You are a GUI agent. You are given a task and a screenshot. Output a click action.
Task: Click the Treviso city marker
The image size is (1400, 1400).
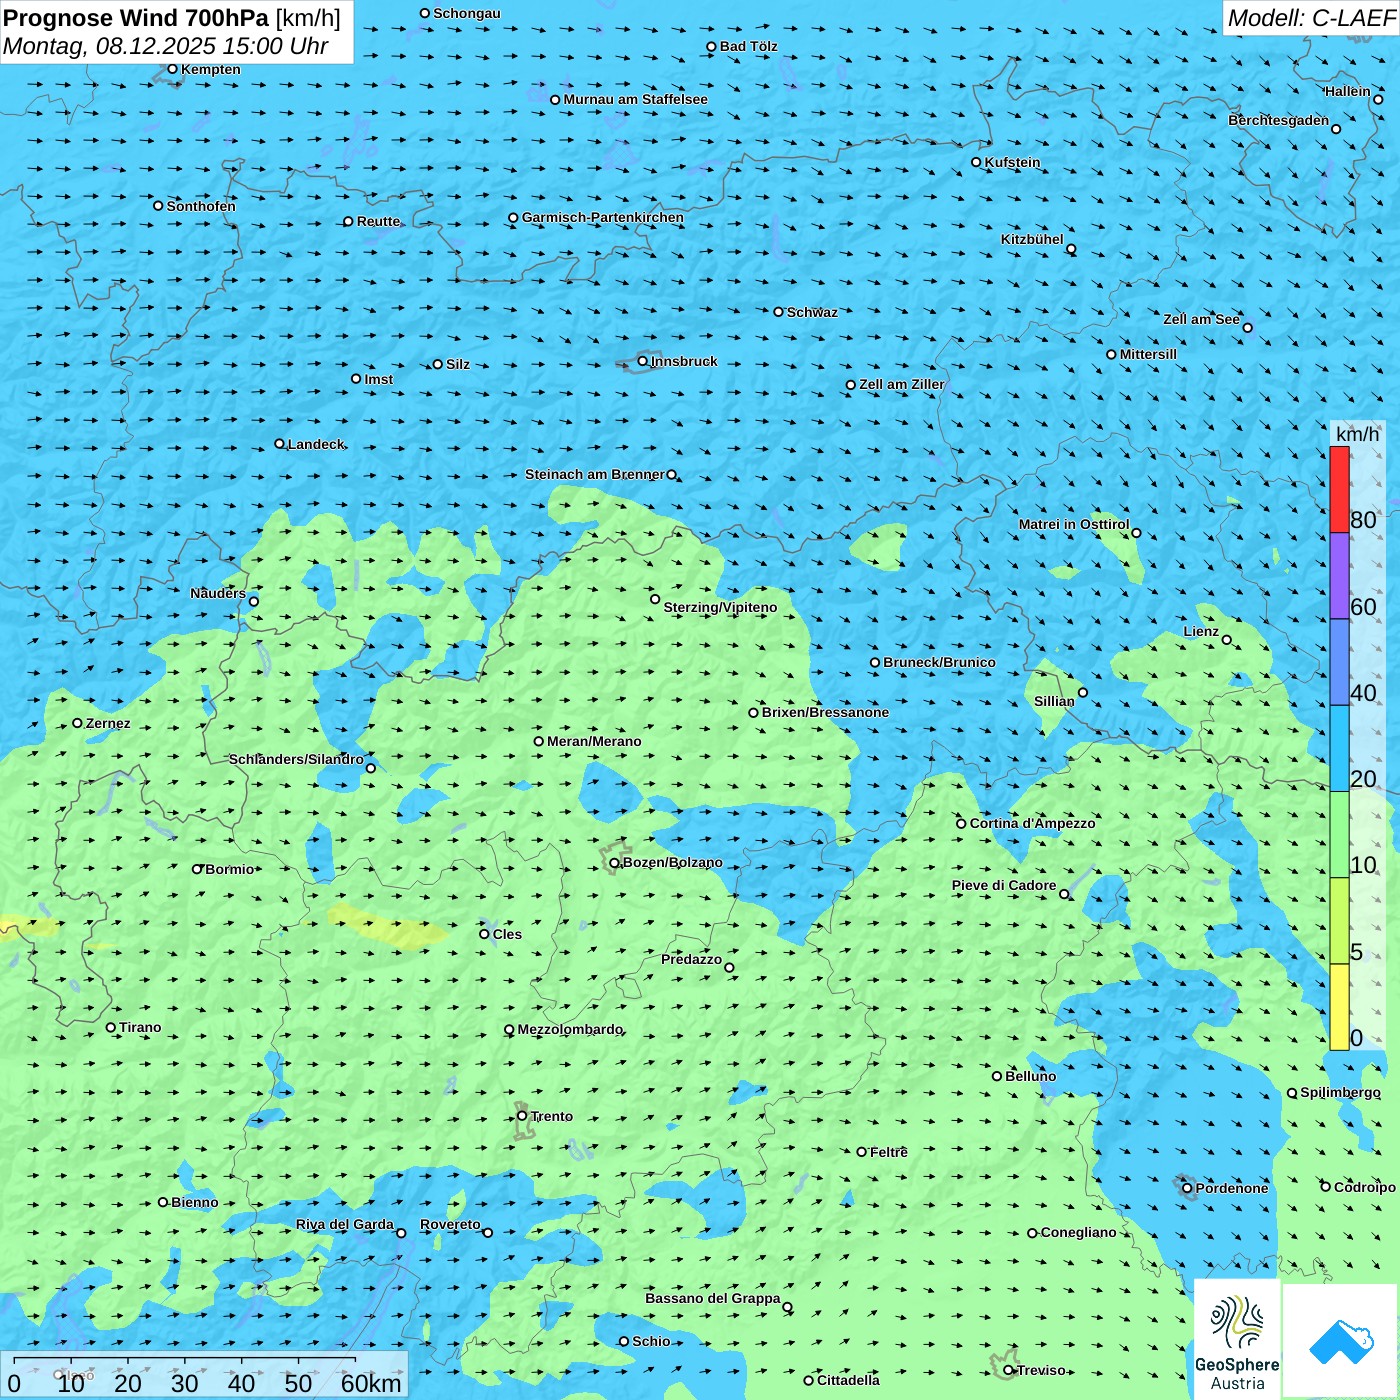1009,1370
